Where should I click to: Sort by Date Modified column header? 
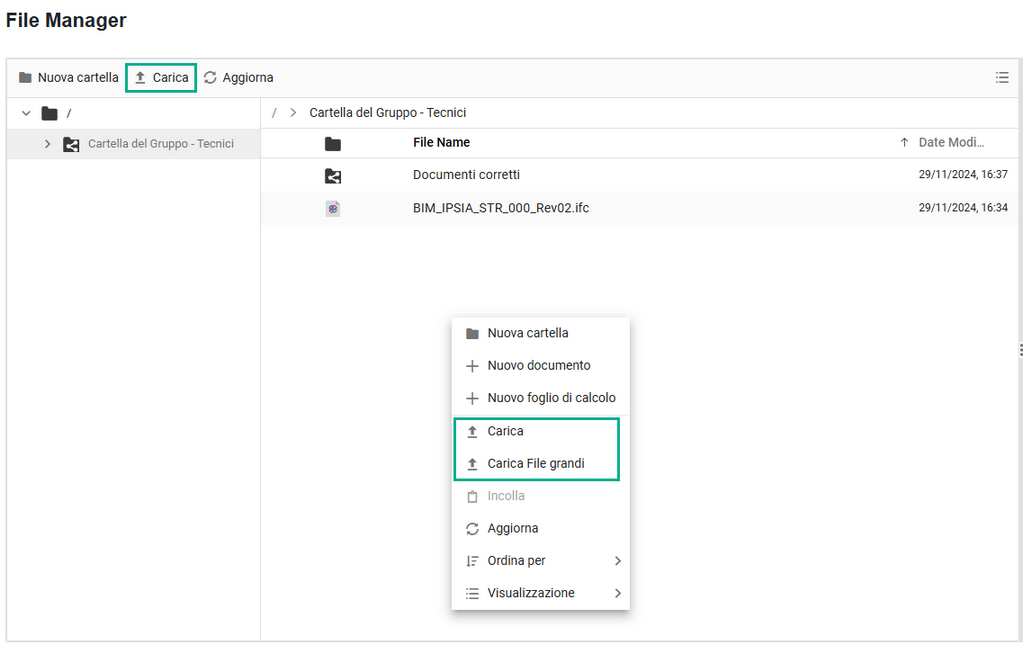(950, 143)
